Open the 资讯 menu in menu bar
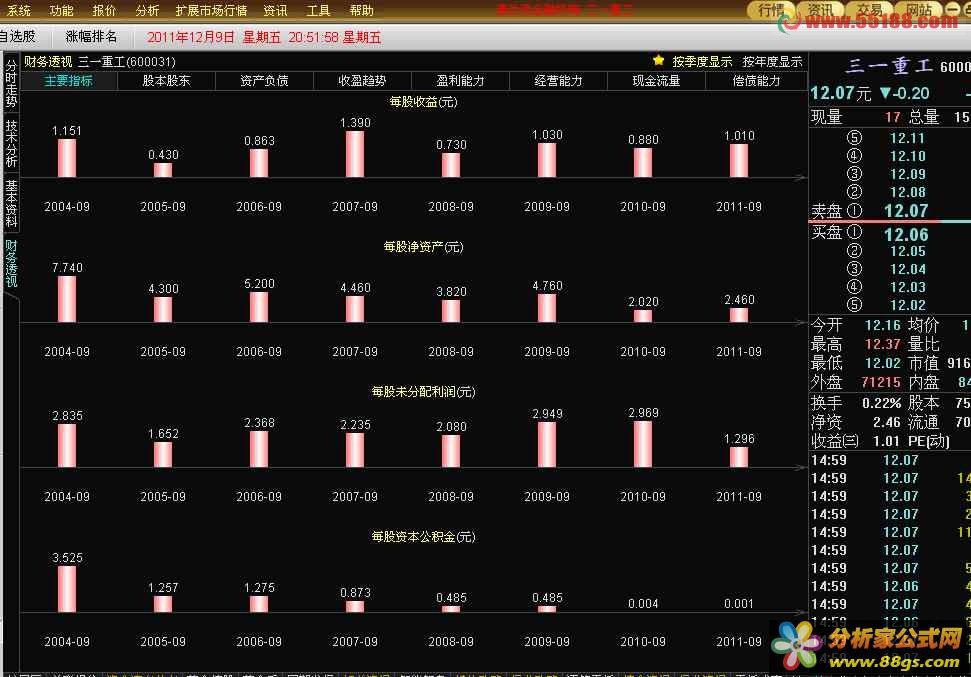 point(275,10)
